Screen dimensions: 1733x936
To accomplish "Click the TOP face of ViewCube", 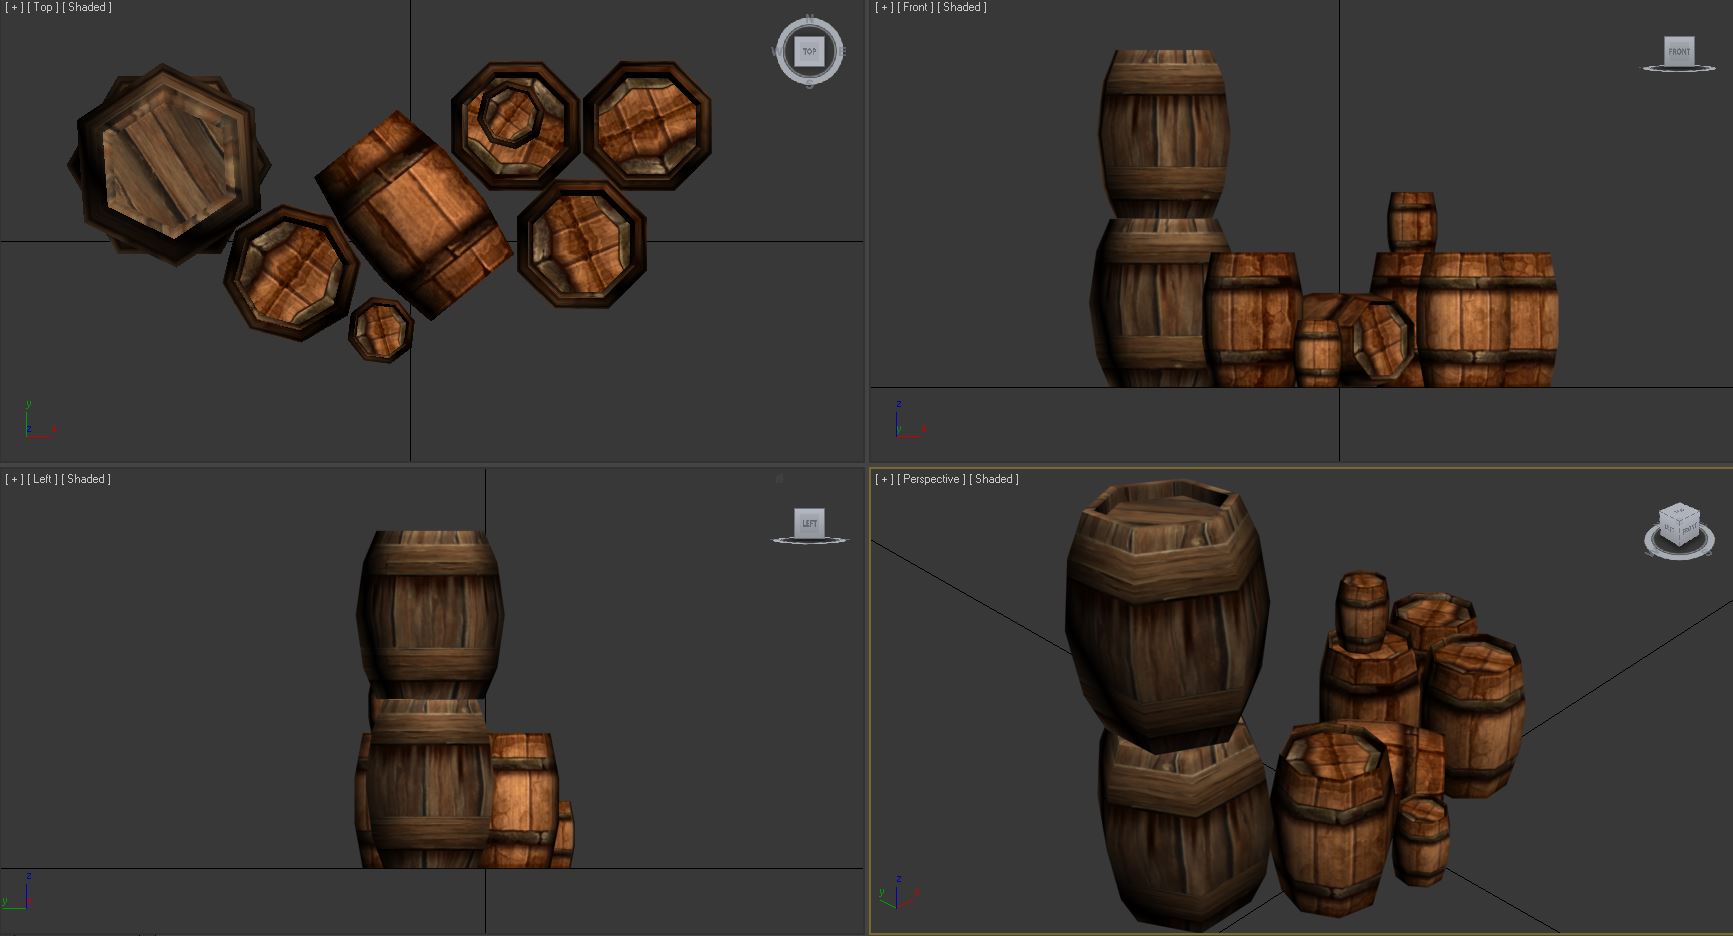I will pyautogui.click(x=809, y=51).
